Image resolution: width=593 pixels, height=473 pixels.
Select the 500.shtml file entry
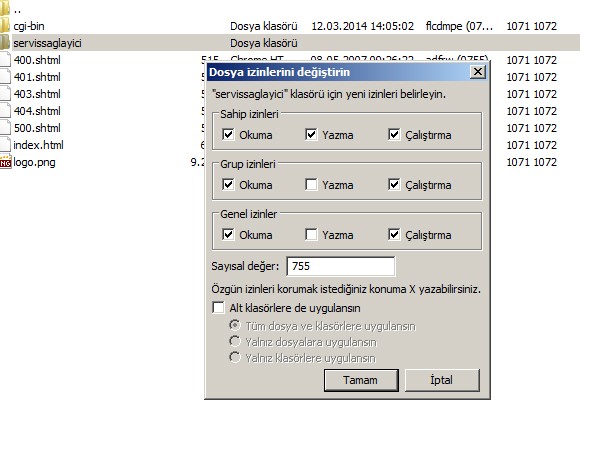click(x=37, y=128)
